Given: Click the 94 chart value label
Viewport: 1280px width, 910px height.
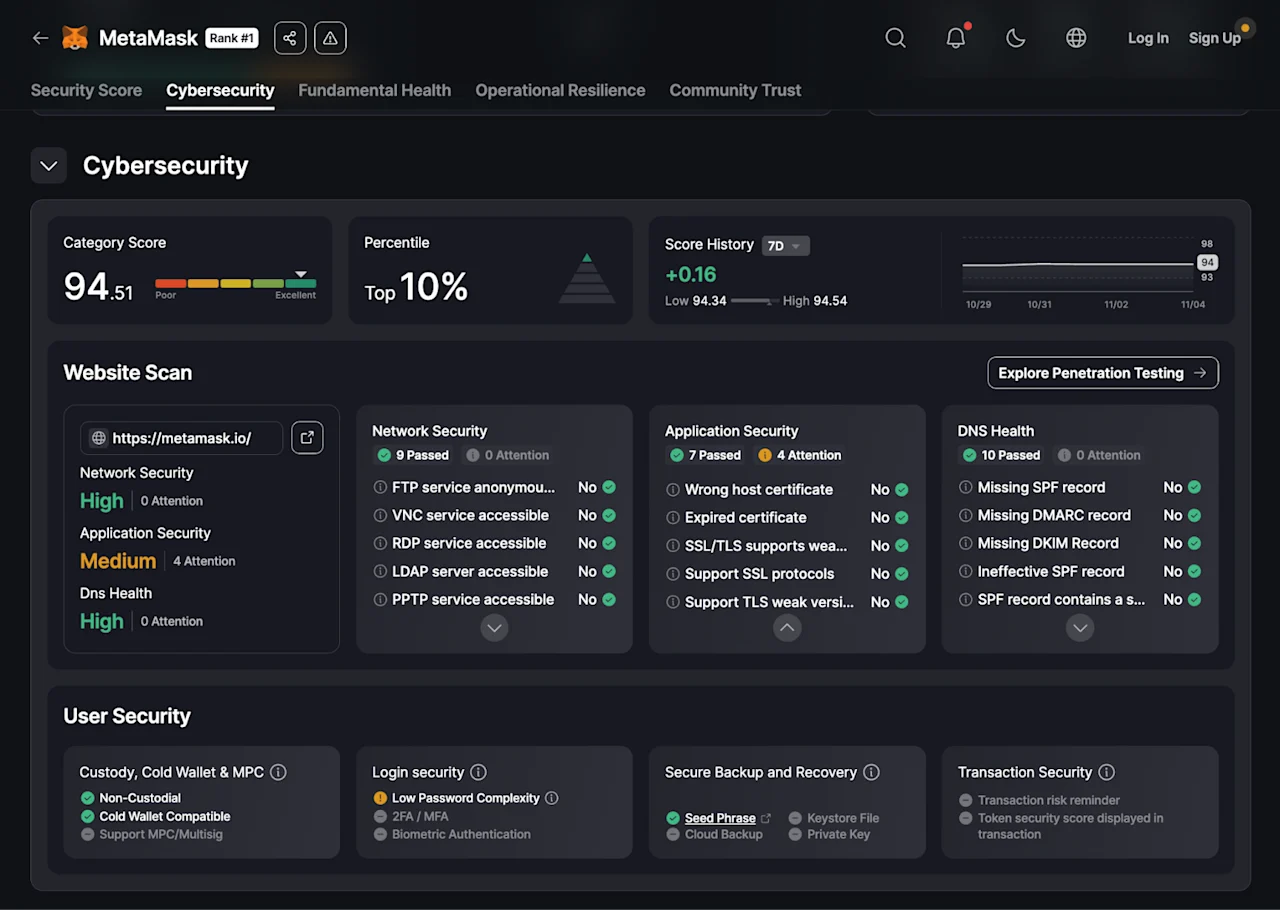Looking at the screenshot, I should (1208, 262).
